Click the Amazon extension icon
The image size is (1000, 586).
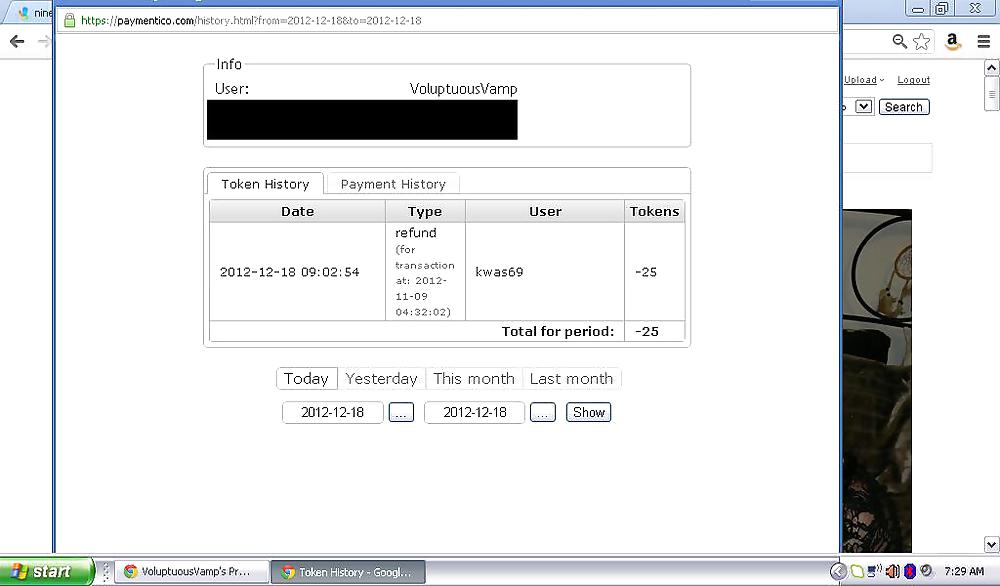(x=953, y=41)
